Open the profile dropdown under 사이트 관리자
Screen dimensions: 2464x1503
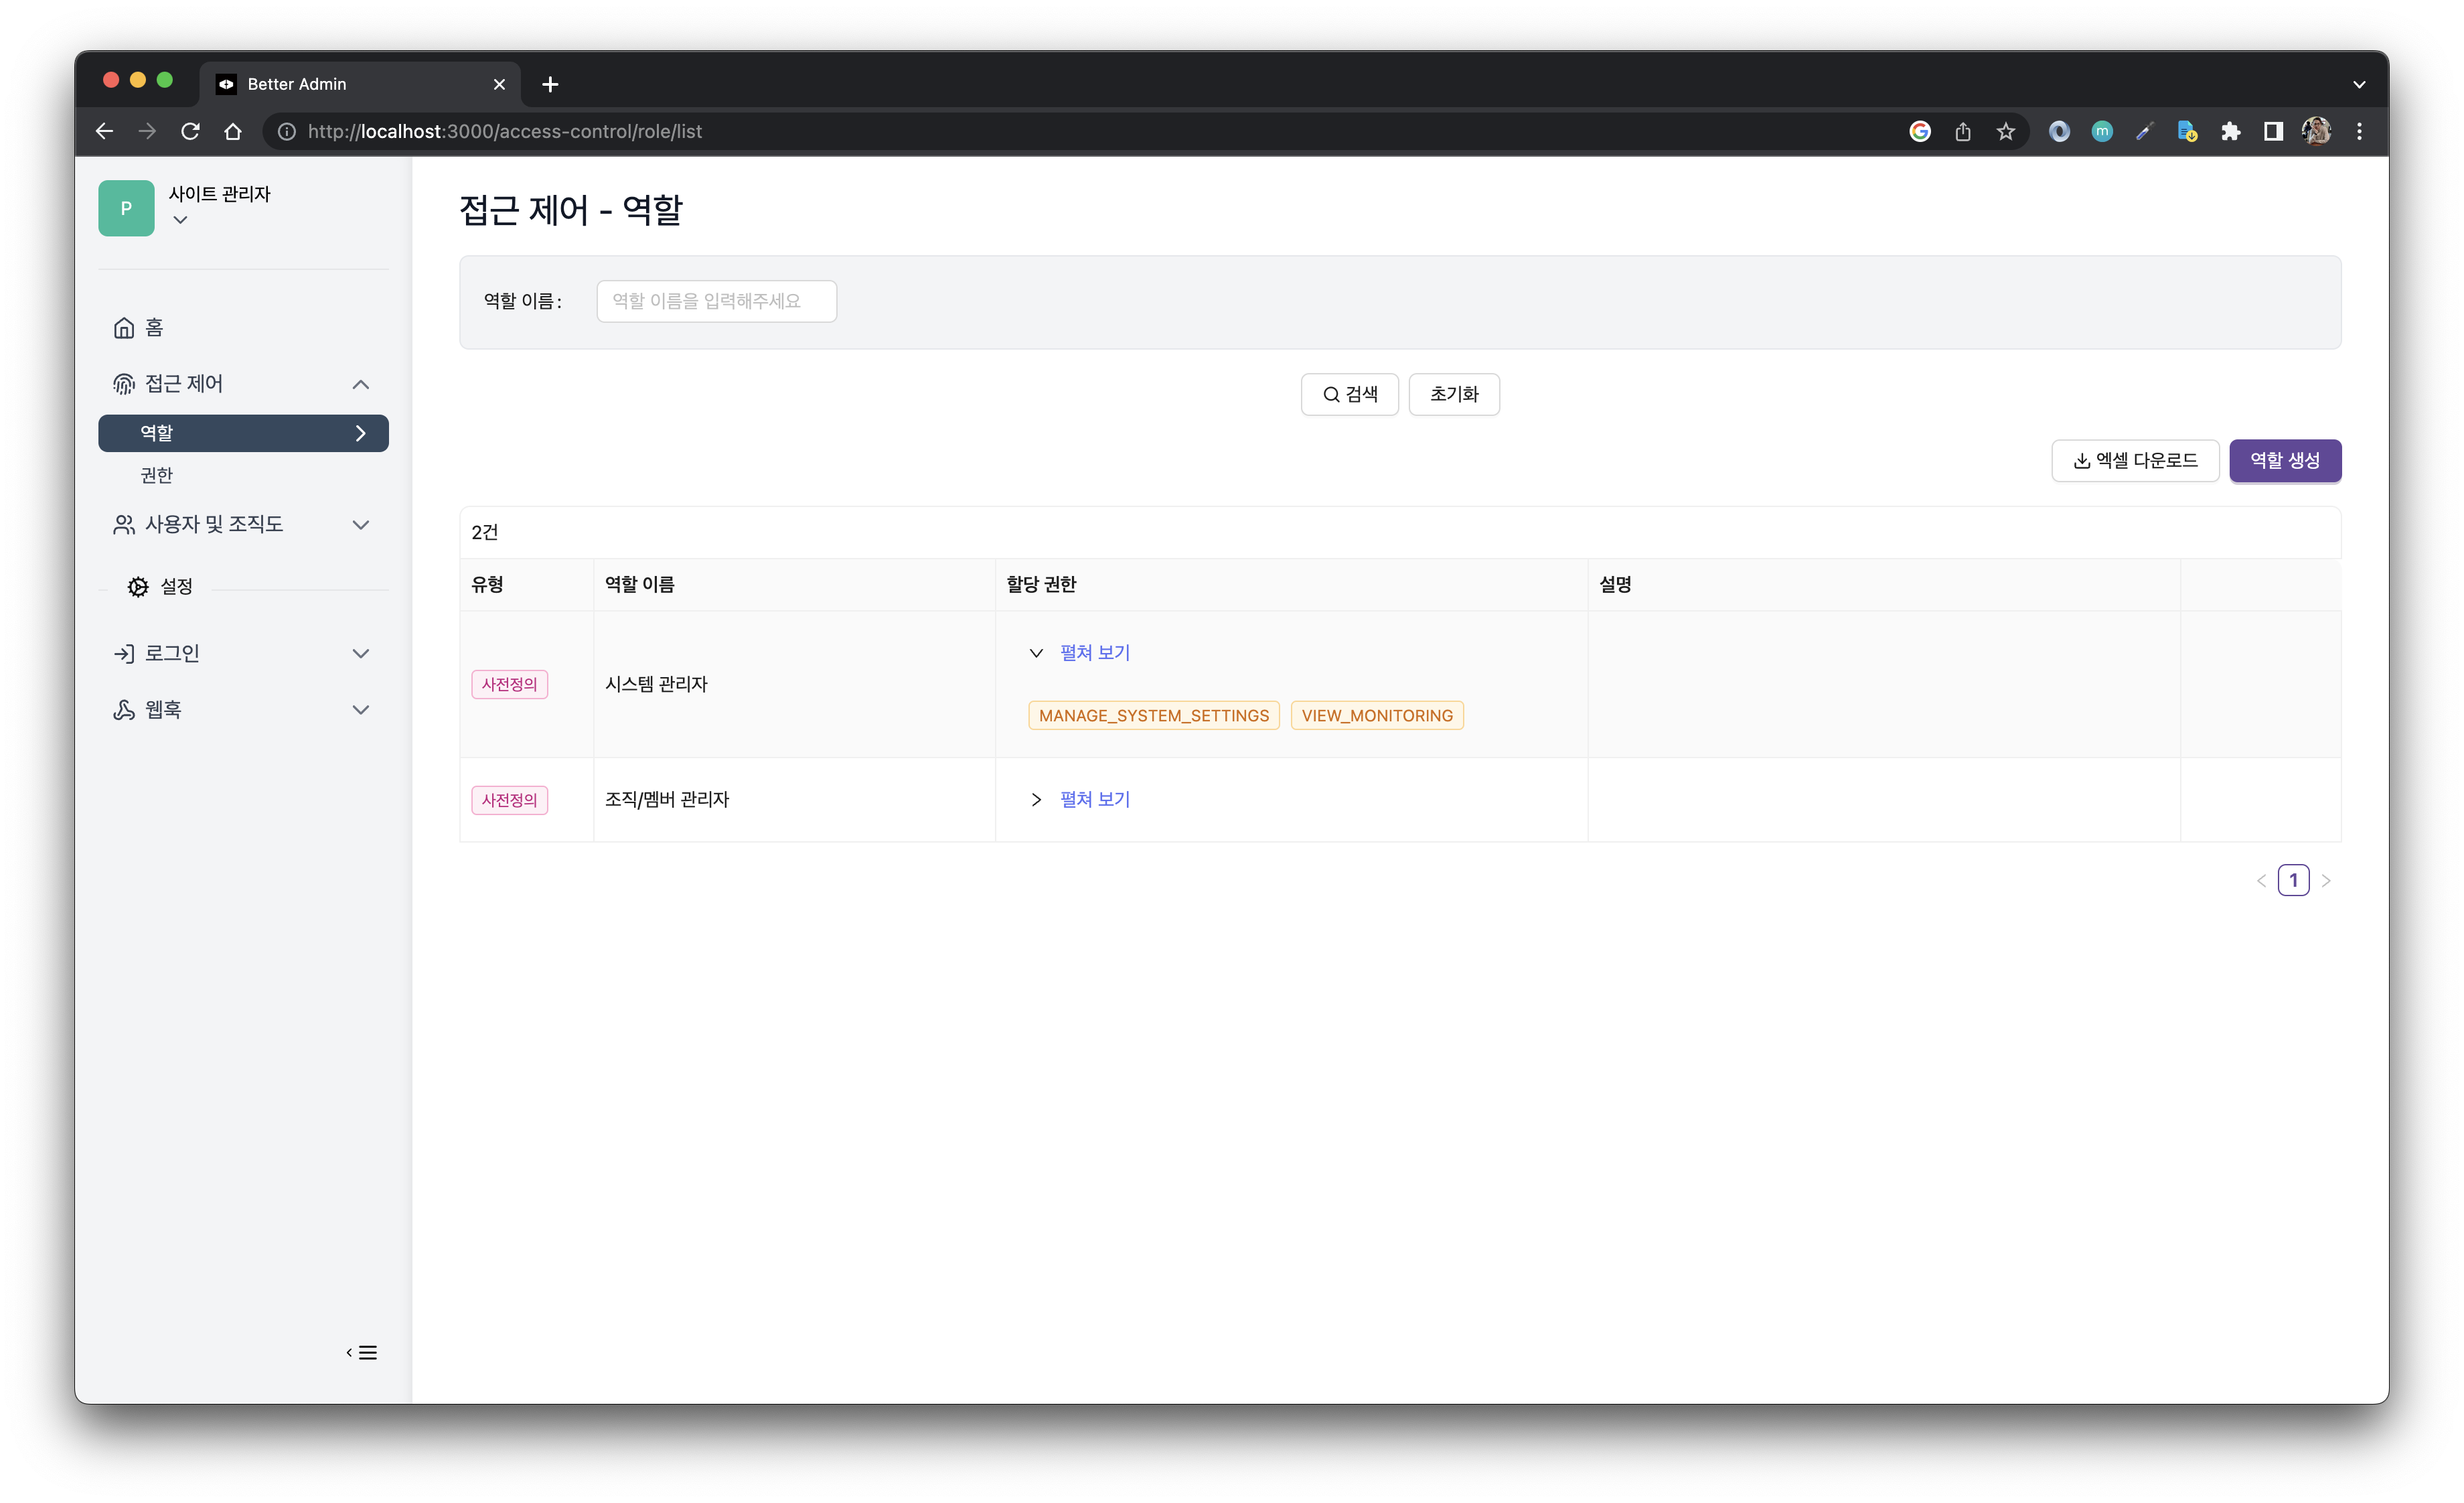point(181,220)
